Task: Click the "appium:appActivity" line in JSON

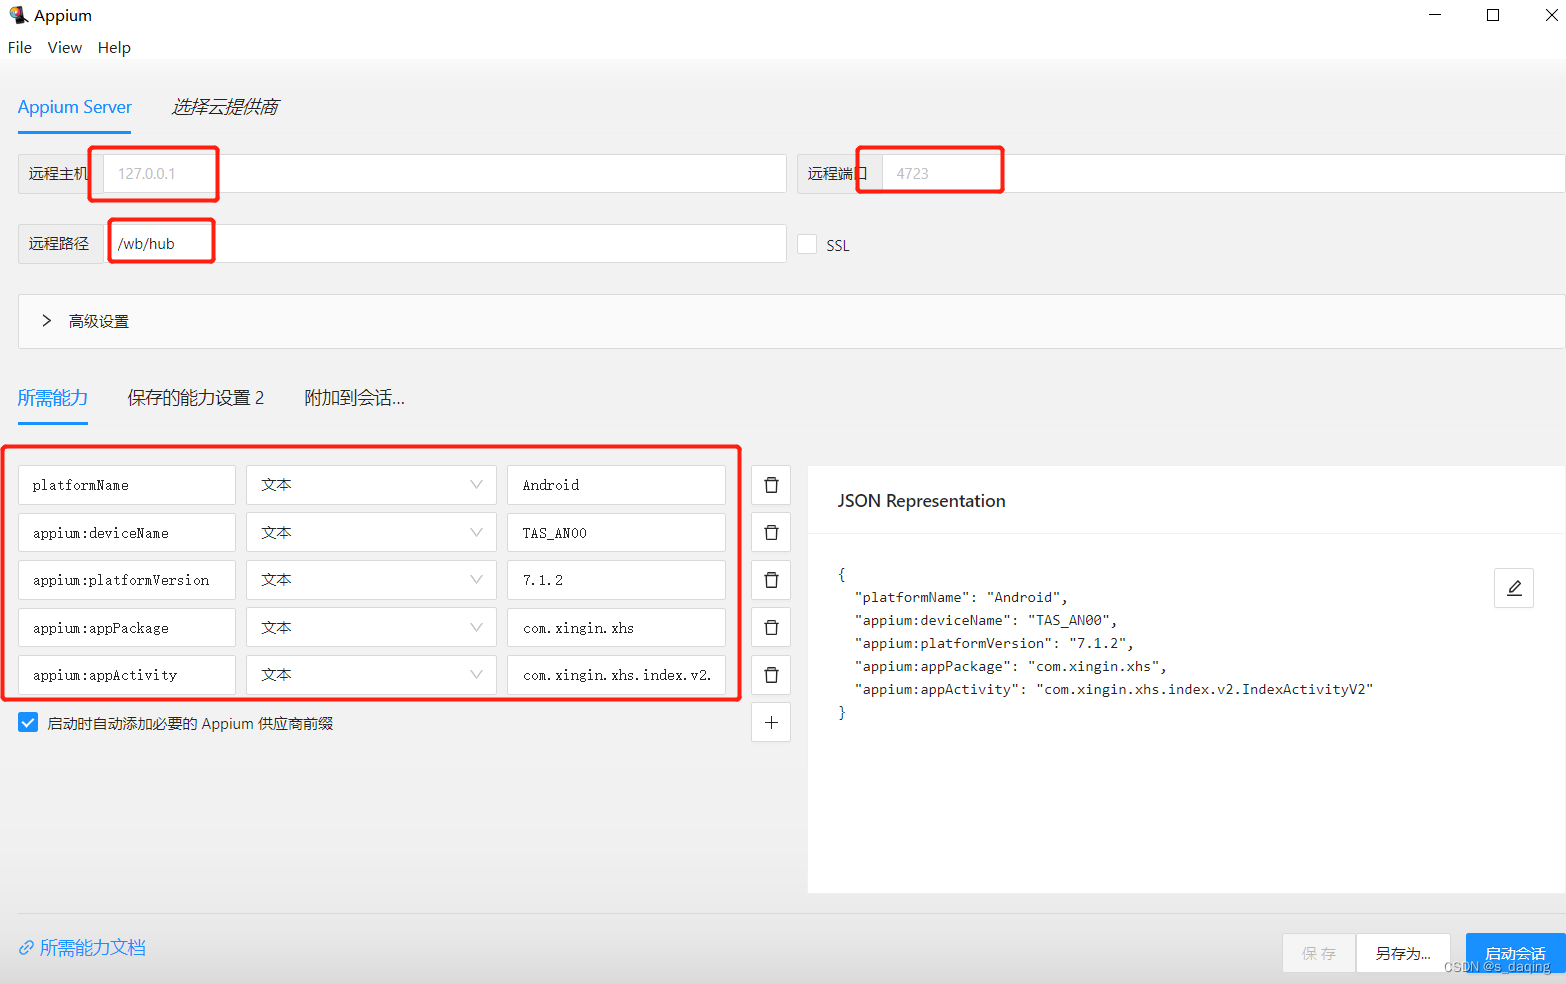Action: pyautogui.click(x=1114, y=689)
